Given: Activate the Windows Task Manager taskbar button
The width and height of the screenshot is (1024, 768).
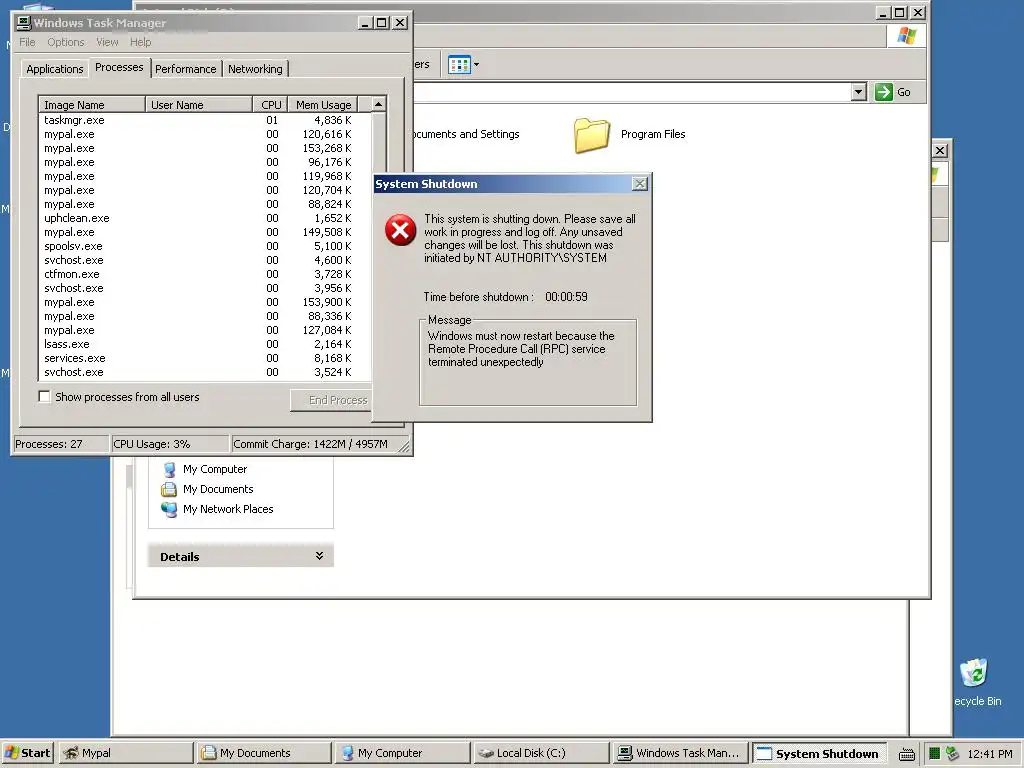Looking at the screenshot, I should tap(679, 753).
